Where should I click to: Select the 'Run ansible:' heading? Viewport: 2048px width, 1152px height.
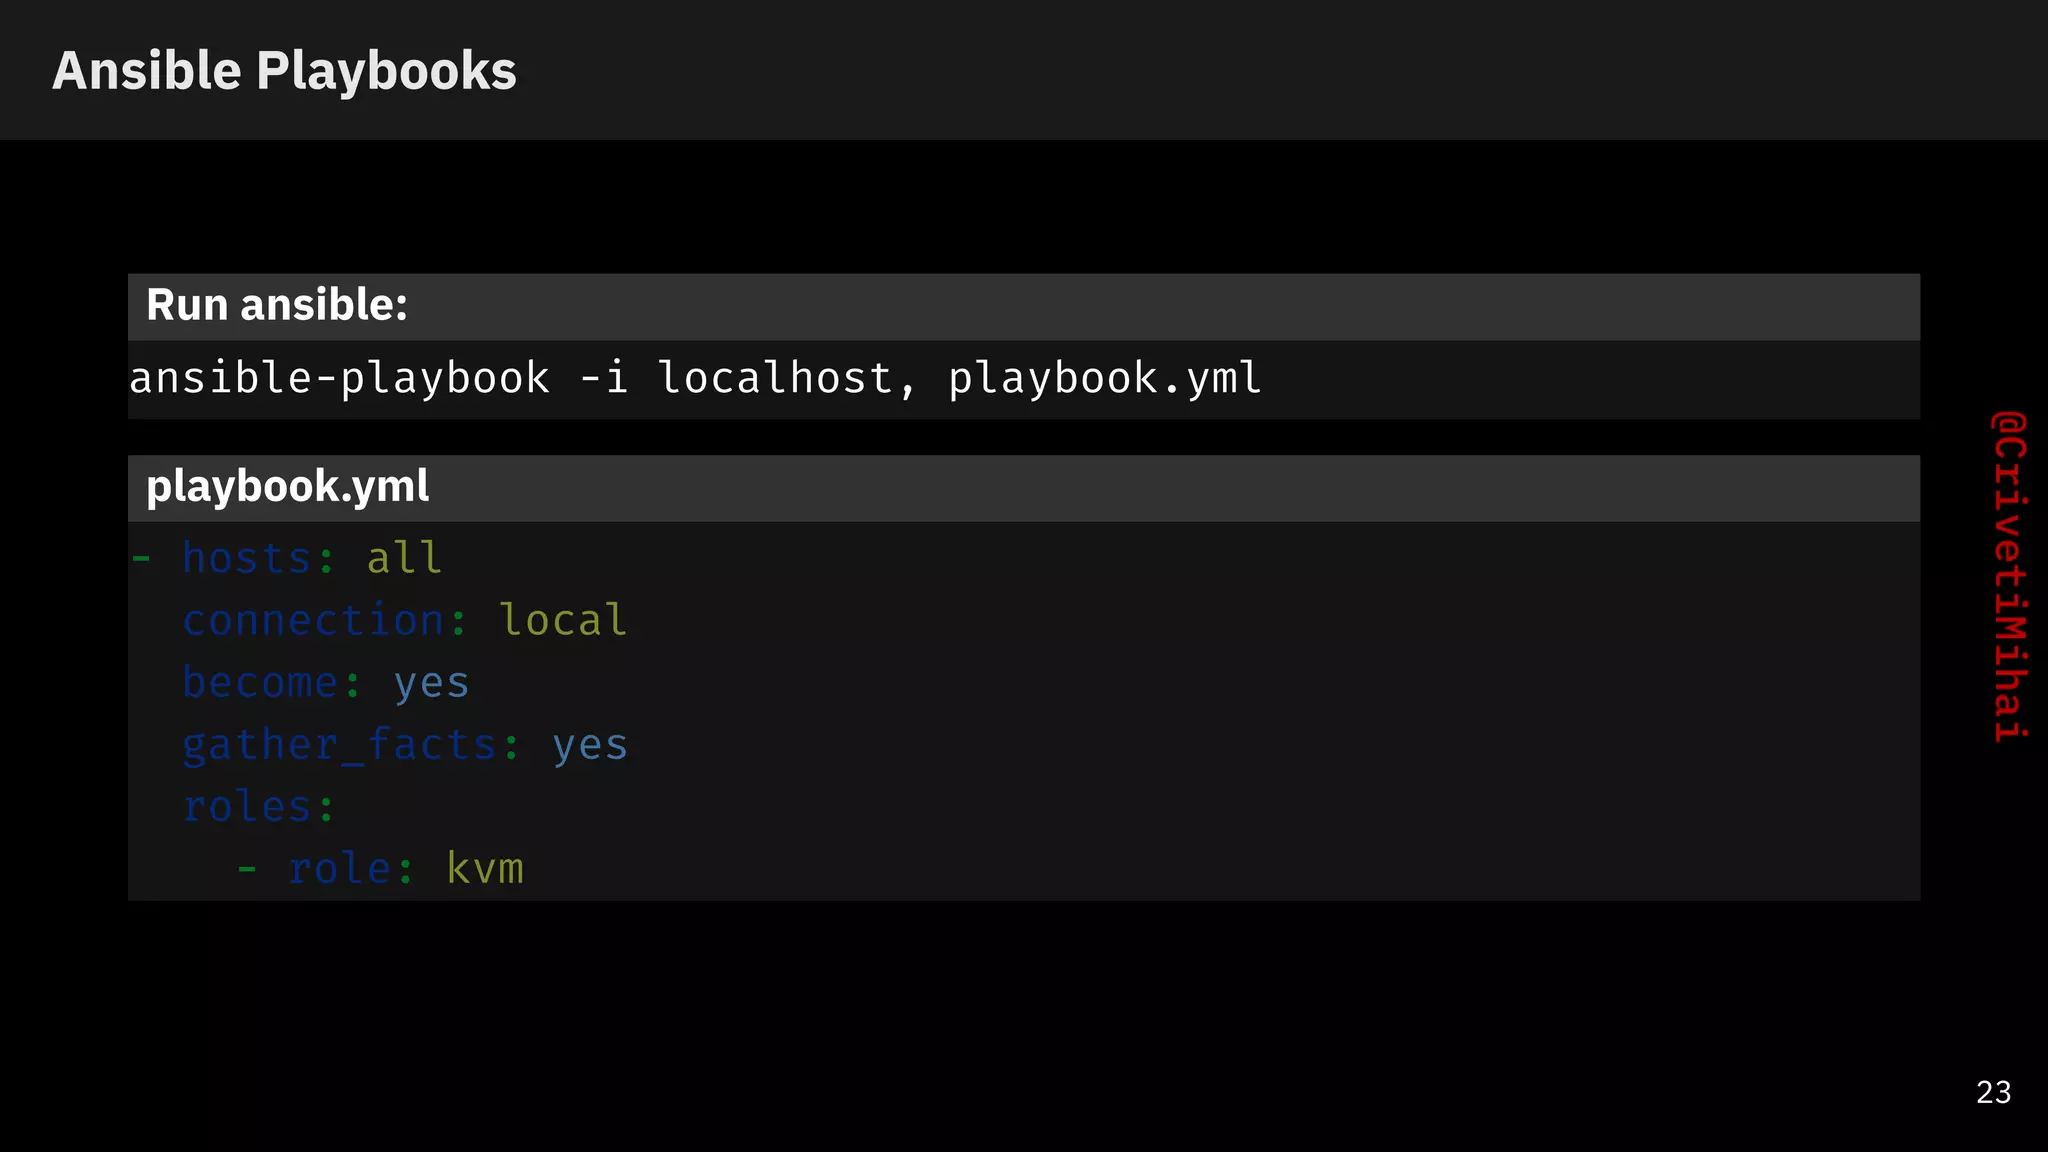click(277, 305)
